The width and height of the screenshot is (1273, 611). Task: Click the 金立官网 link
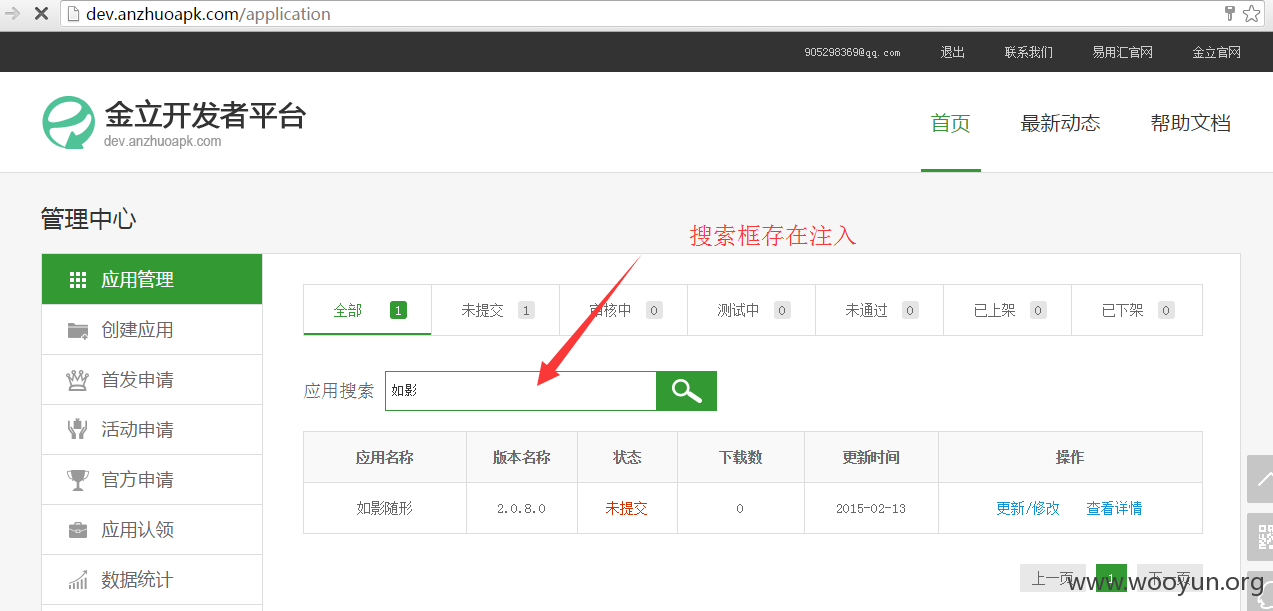coord(1217,52)
